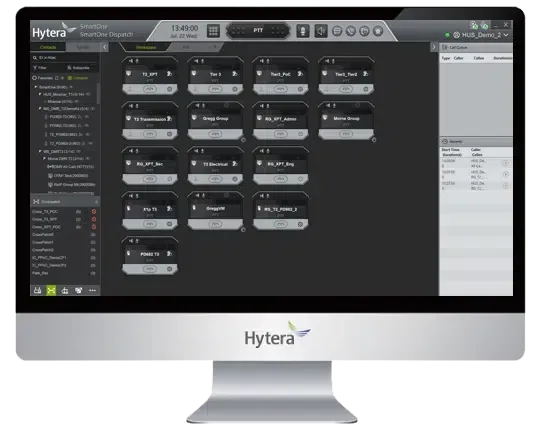
Task: Collapse the left Contacts panel arrow
Action: [105, 47]
